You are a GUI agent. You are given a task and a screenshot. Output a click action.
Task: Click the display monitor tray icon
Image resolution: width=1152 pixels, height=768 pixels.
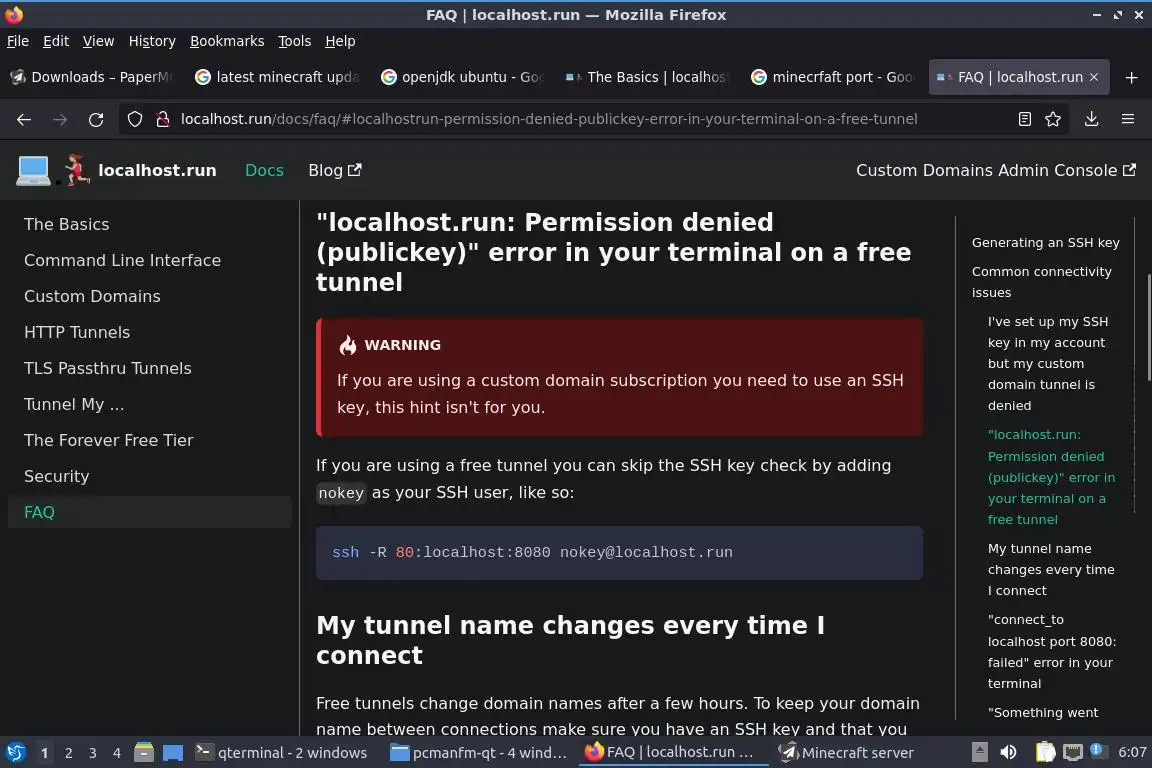(x=1073, y=753)
